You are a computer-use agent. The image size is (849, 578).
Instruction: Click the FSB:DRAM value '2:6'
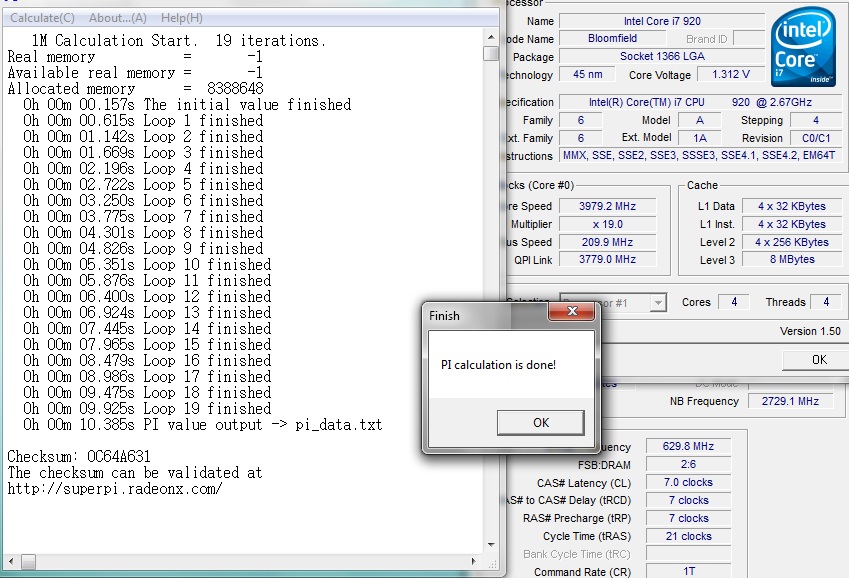688,464
